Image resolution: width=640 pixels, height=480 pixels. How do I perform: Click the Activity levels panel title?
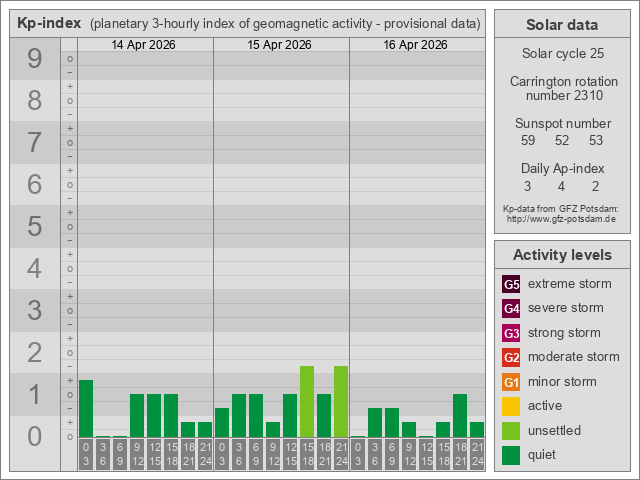pos(561,255)
